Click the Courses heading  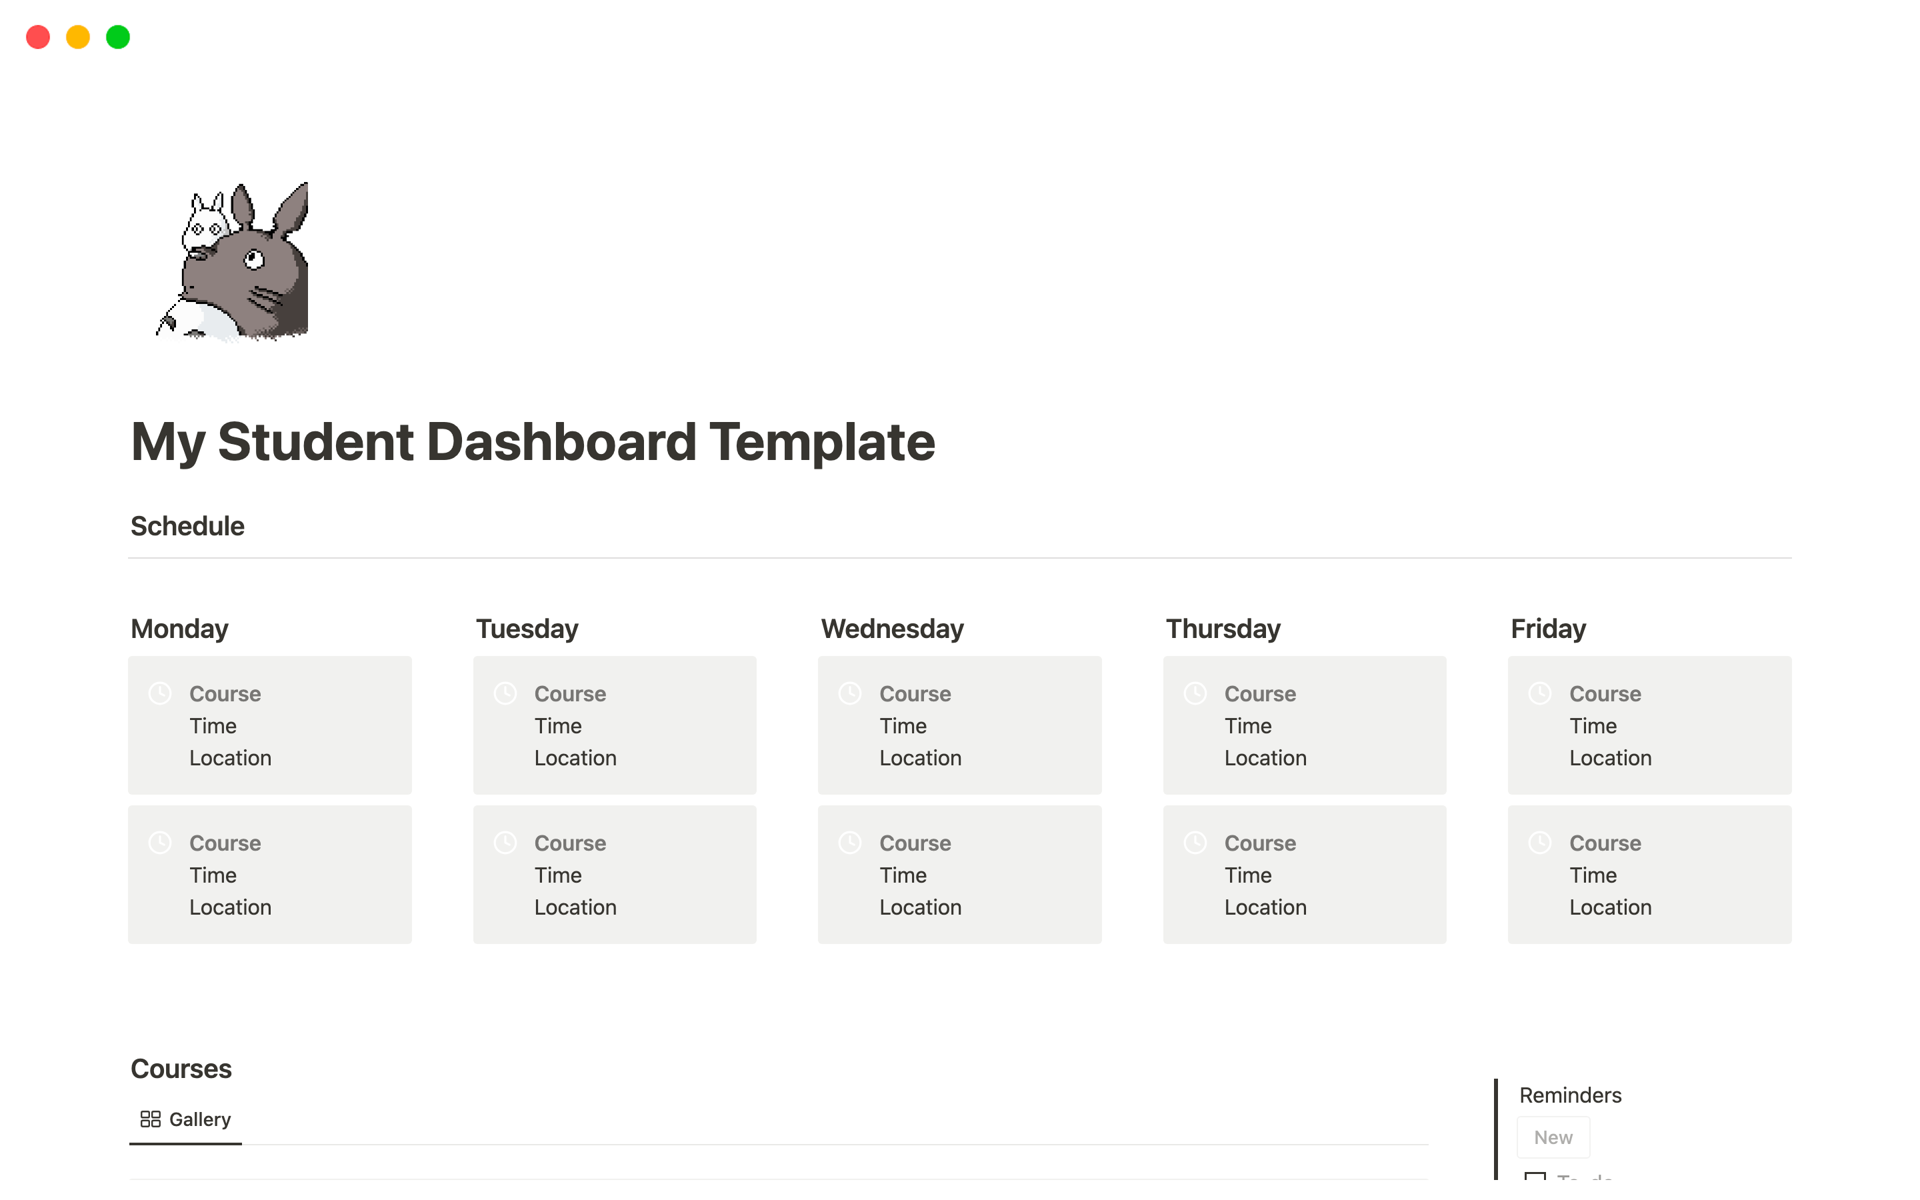181,1069
